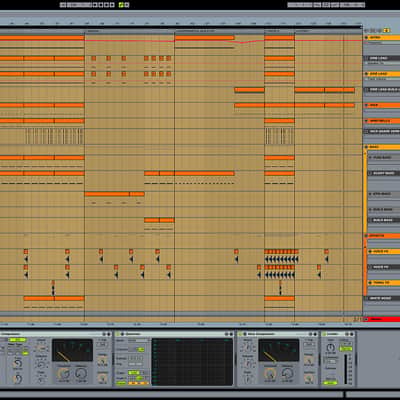This screenshot has width=400, height=400.
Task: Toggle the Limiter device activator
Action: (x=324, y=334)
